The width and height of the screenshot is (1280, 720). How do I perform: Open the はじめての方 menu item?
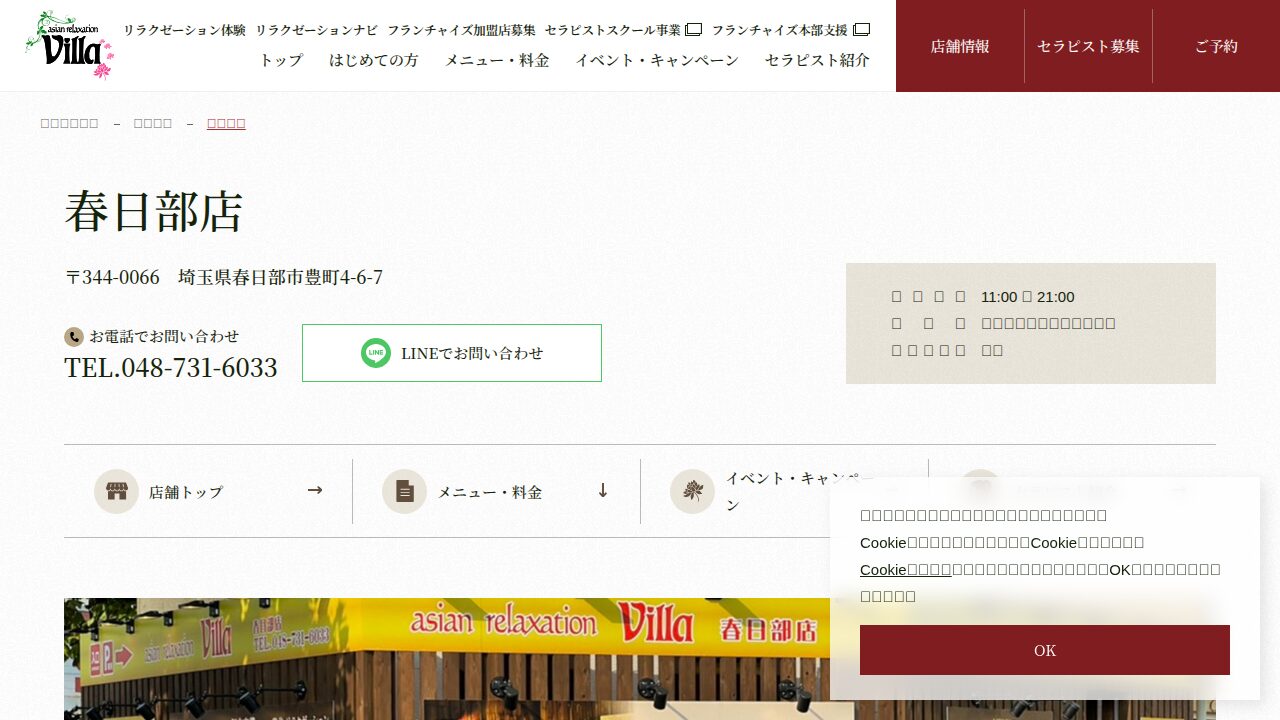coord(374,60)
